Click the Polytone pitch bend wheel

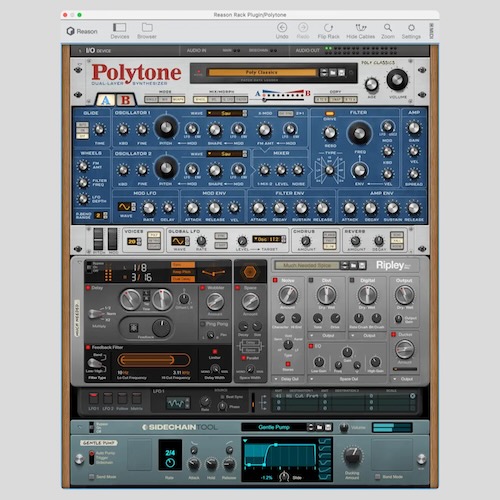98,239
